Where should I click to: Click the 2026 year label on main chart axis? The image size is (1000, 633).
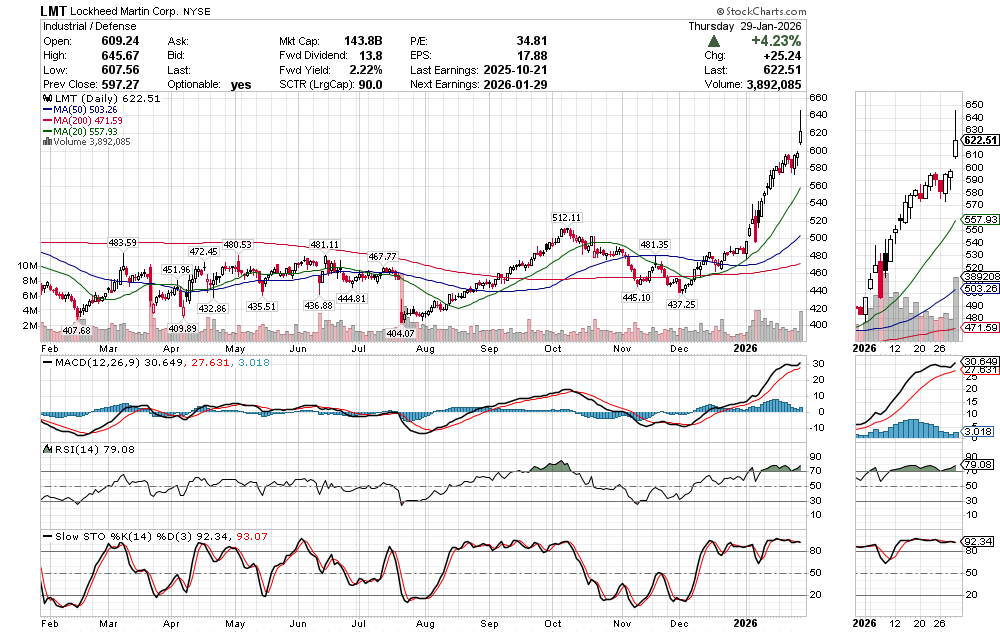(x=745, y=348)
